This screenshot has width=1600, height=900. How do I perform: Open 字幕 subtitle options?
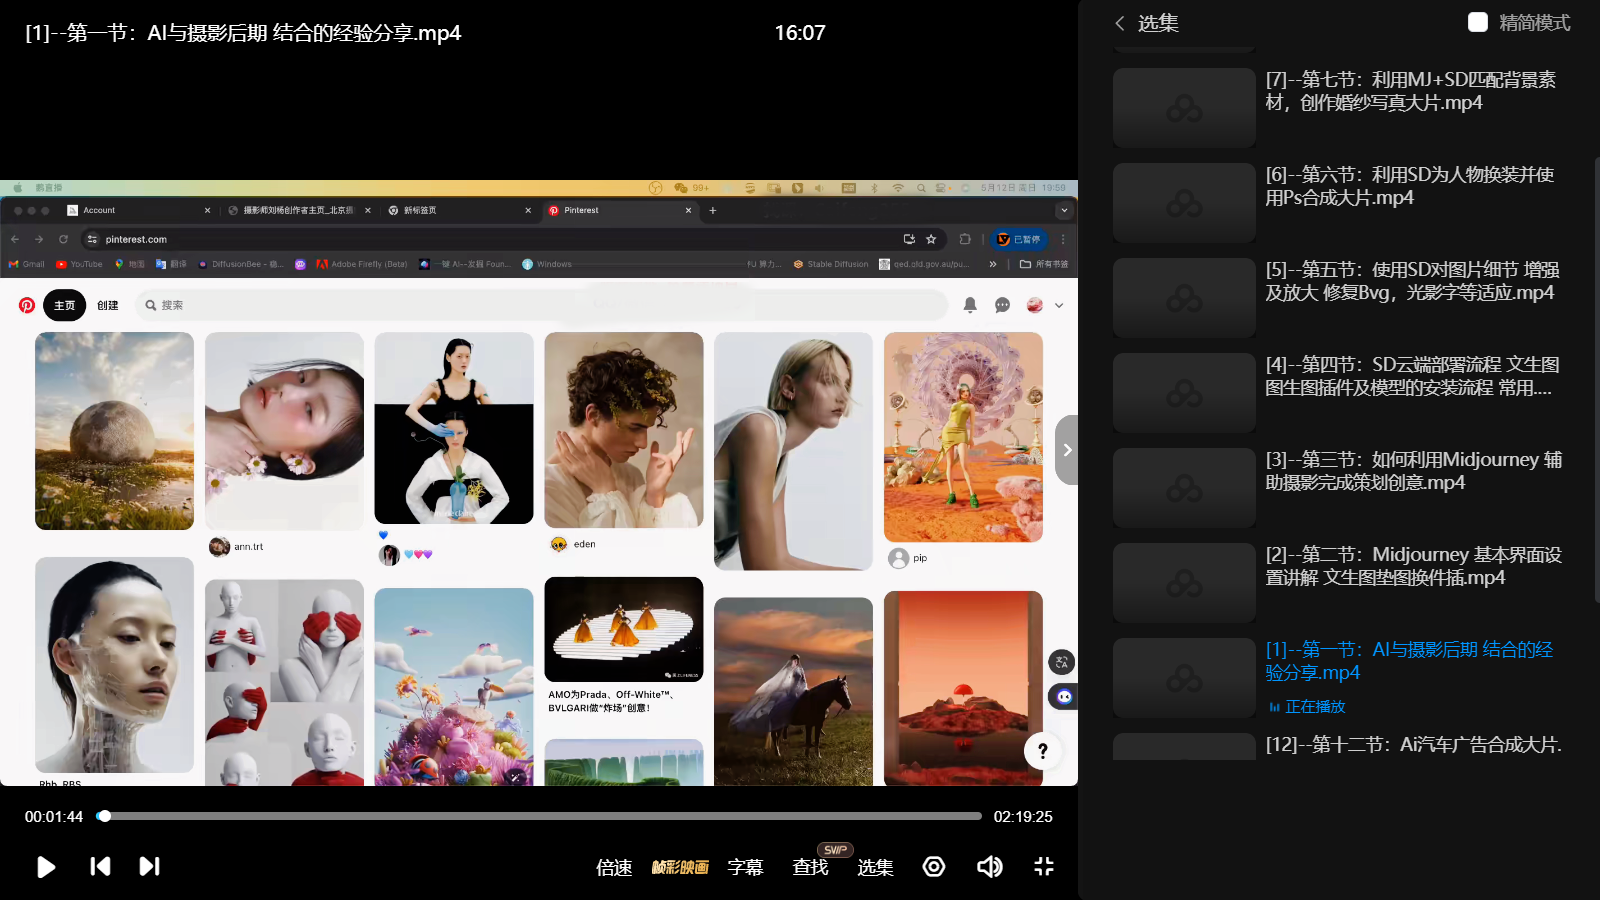(745, 868)
